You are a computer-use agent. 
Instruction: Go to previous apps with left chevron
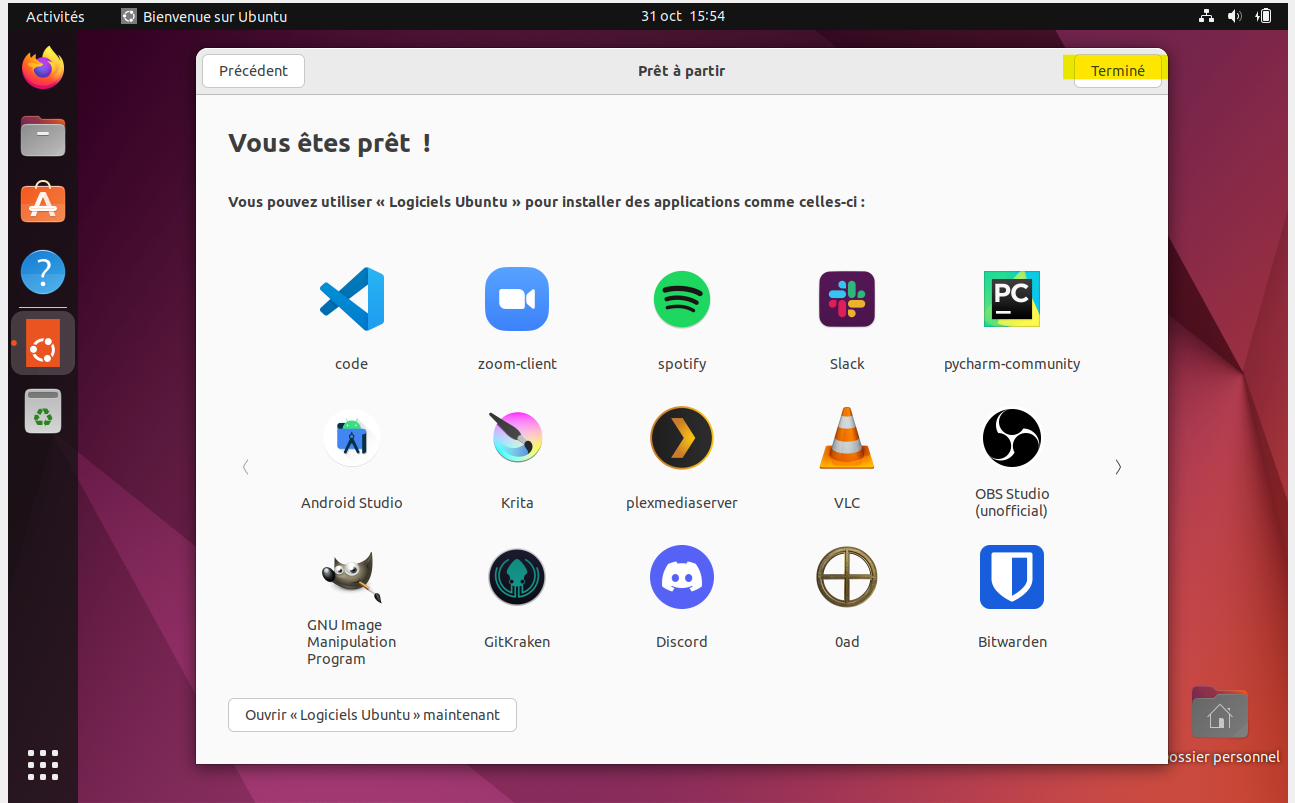pyautogui.click(x=246, y=467)
